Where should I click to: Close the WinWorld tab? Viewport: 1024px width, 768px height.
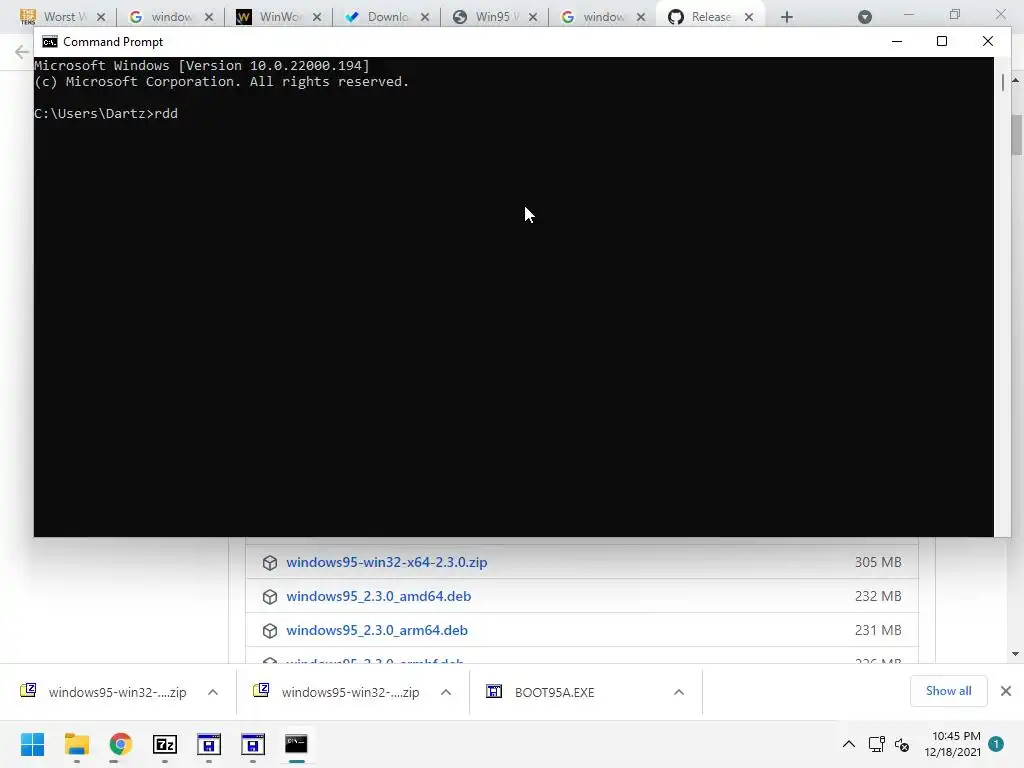click(x=317, y=18)
